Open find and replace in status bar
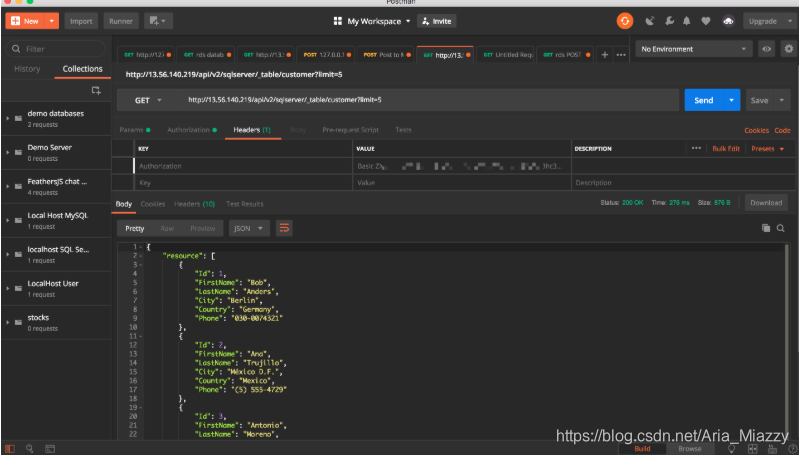The image size is (799, 455). [30, 449]
